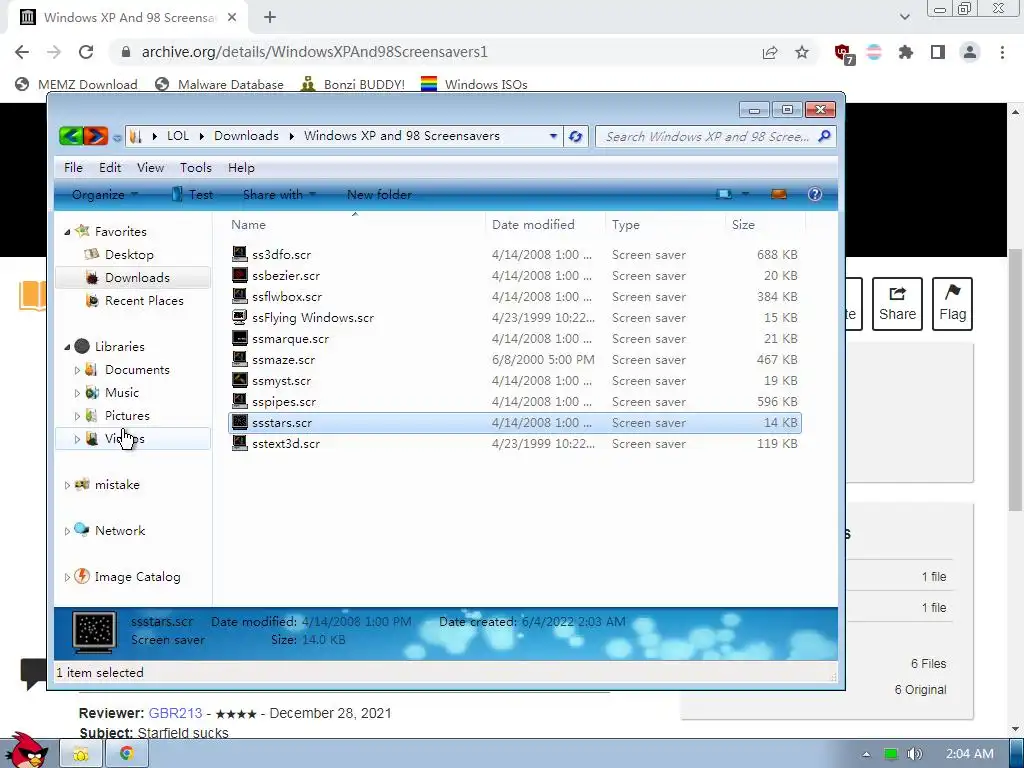Image resolution: width=1024 pixels, height=768 pixels.
Task: Expand the Image Catalog tree node
Action: 67,577
